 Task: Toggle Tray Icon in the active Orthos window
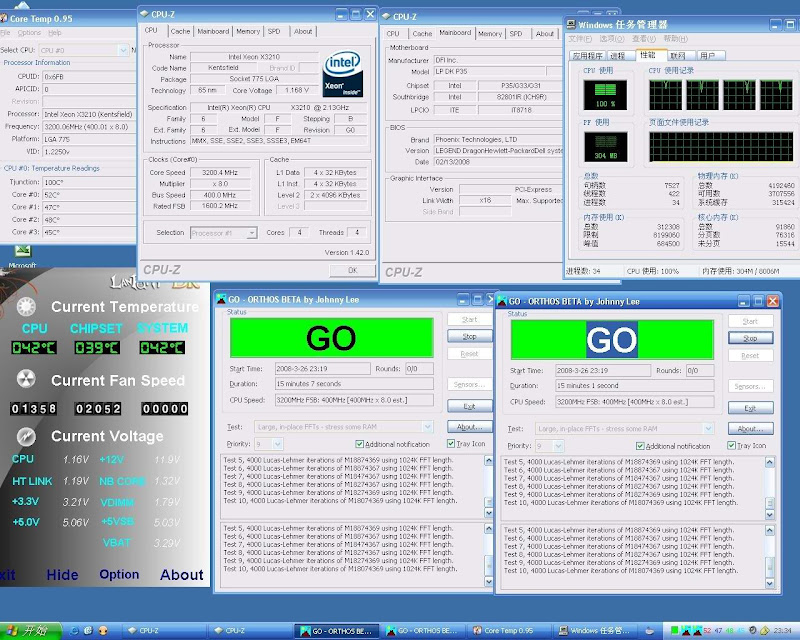click(732, 445)
